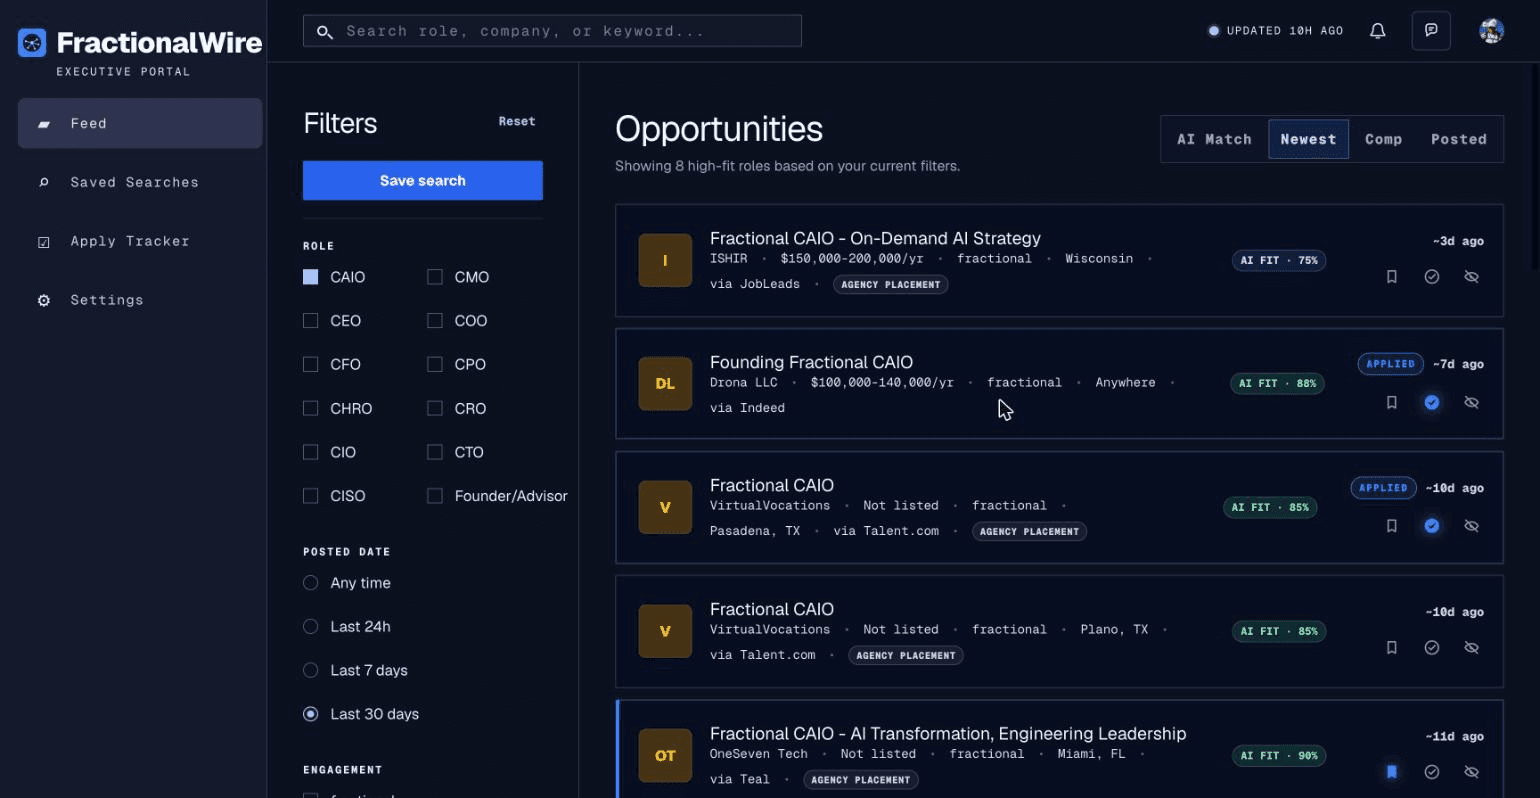Bookmark the ISHIR Fractional CAIO role
The width and height of the screenshot is (1540, 798).
pos(1391,277)
